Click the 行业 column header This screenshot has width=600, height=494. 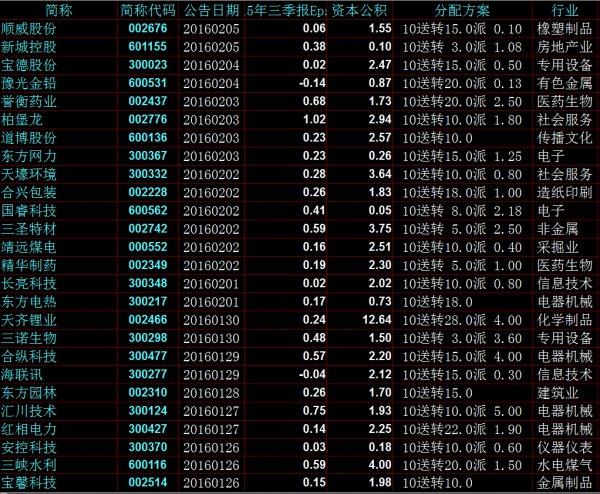[565, 10]
